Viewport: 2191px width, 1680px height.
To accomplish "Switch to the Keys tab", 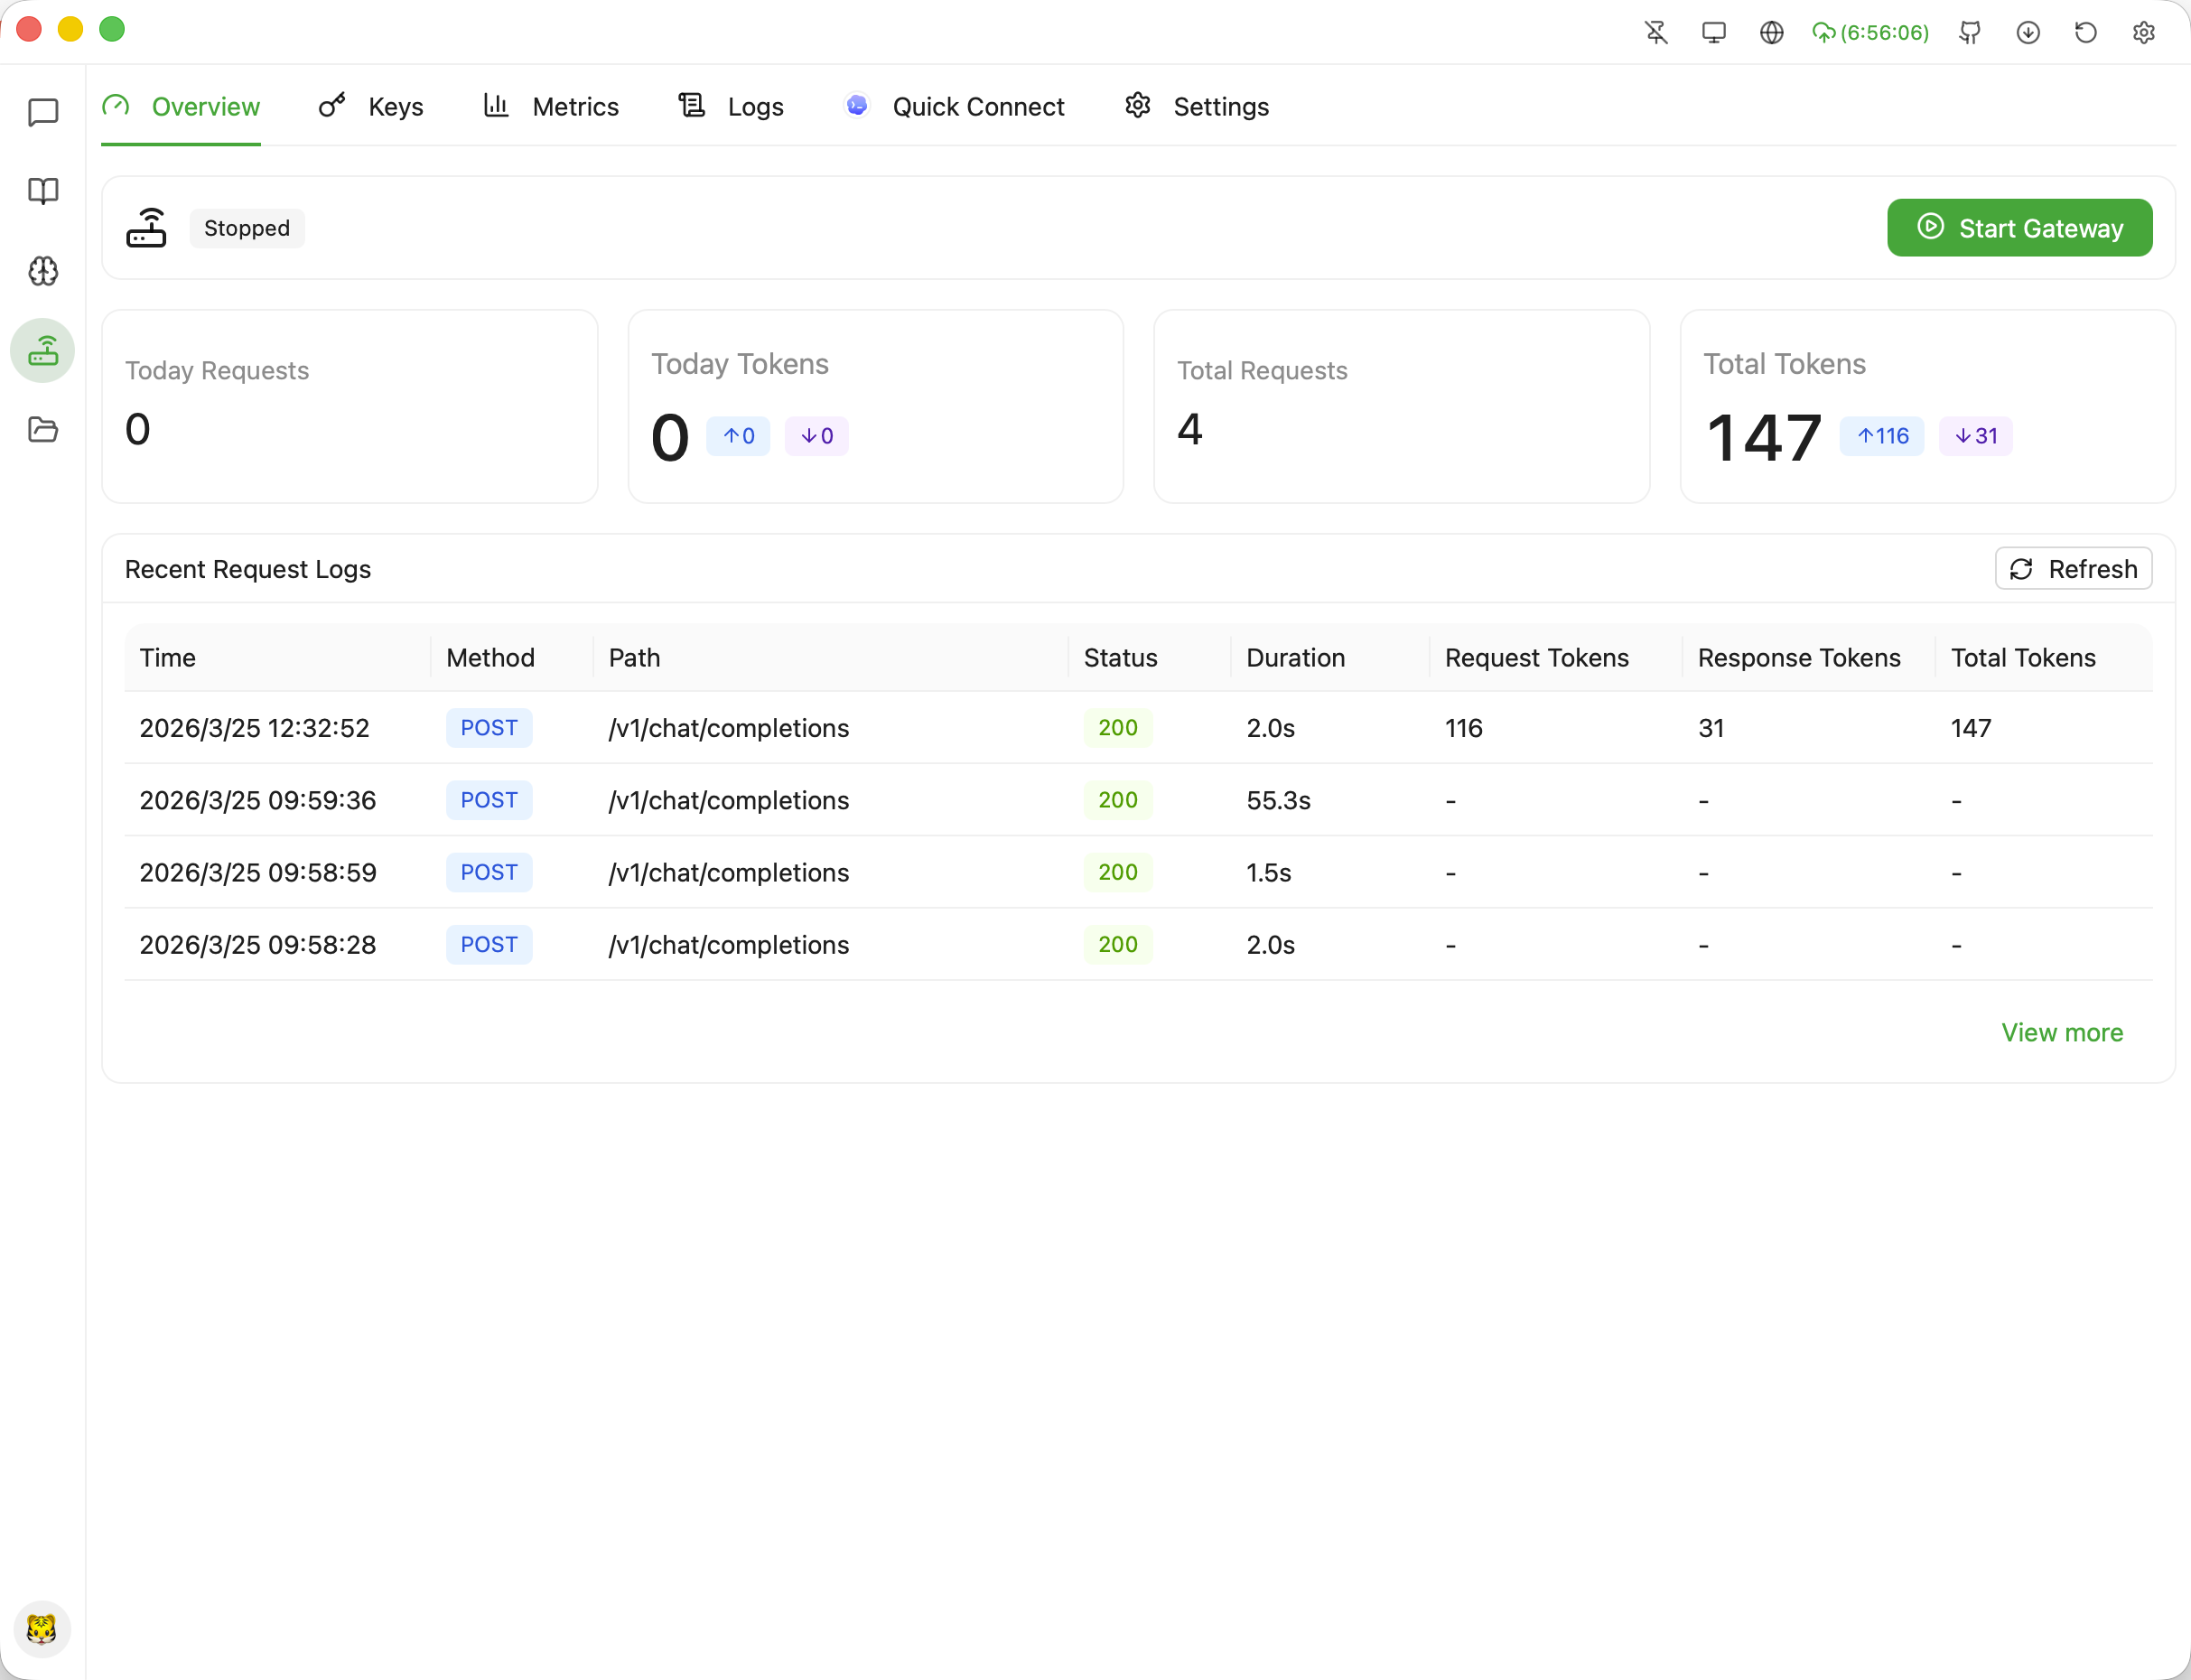I will [x=371, y=107].
